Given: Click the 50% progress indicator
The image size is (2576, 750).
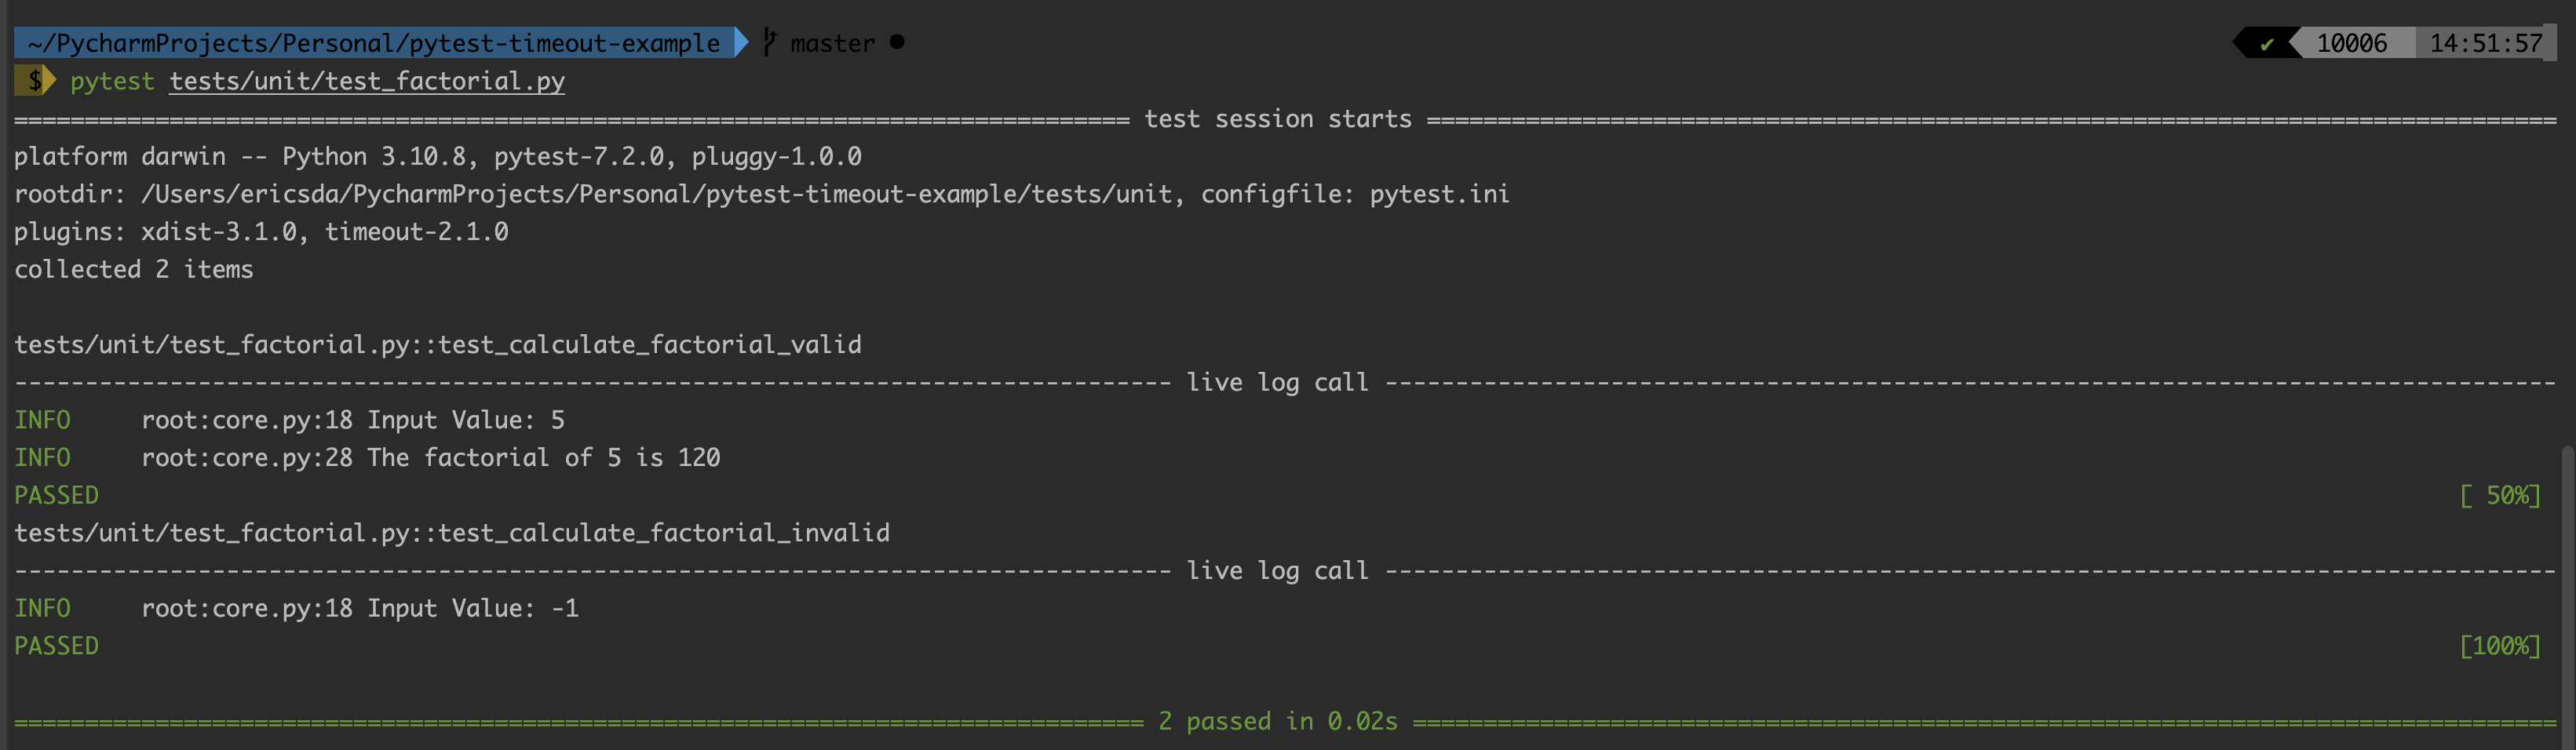Looking at the screenshot, I should tap(2500, 495).
